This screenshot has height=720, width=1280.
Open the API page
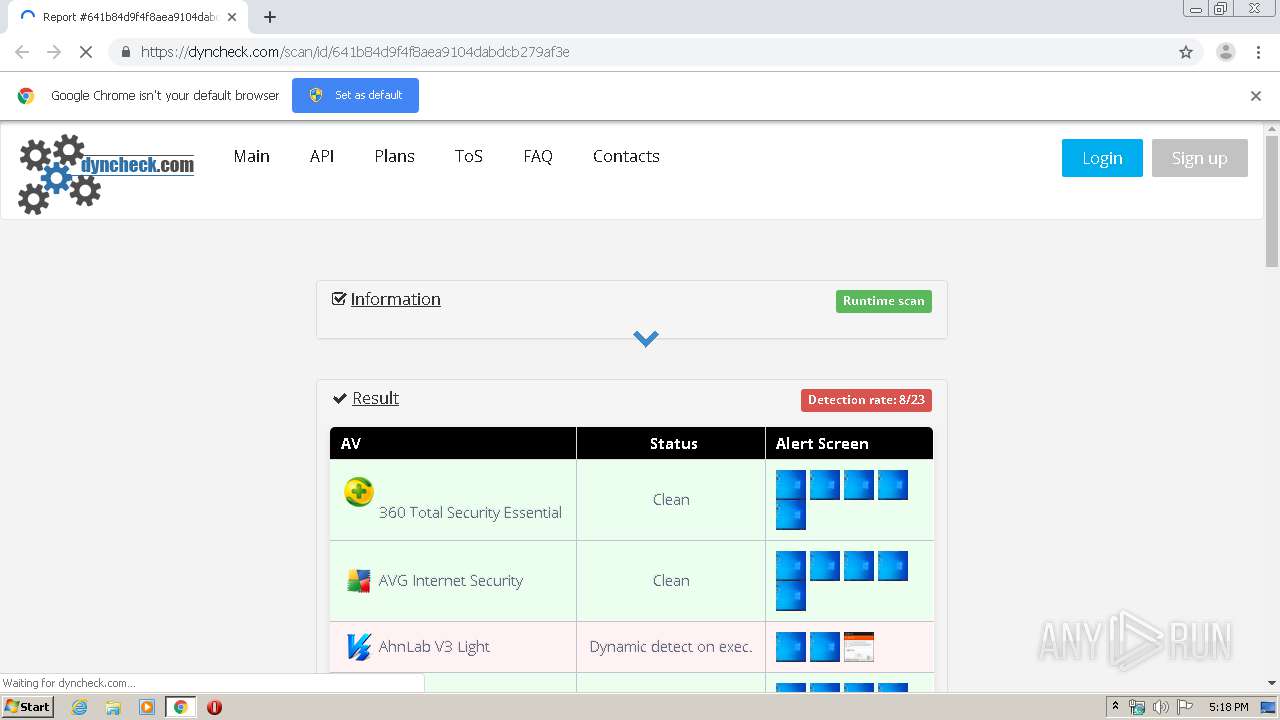click(x=322, y=156)
